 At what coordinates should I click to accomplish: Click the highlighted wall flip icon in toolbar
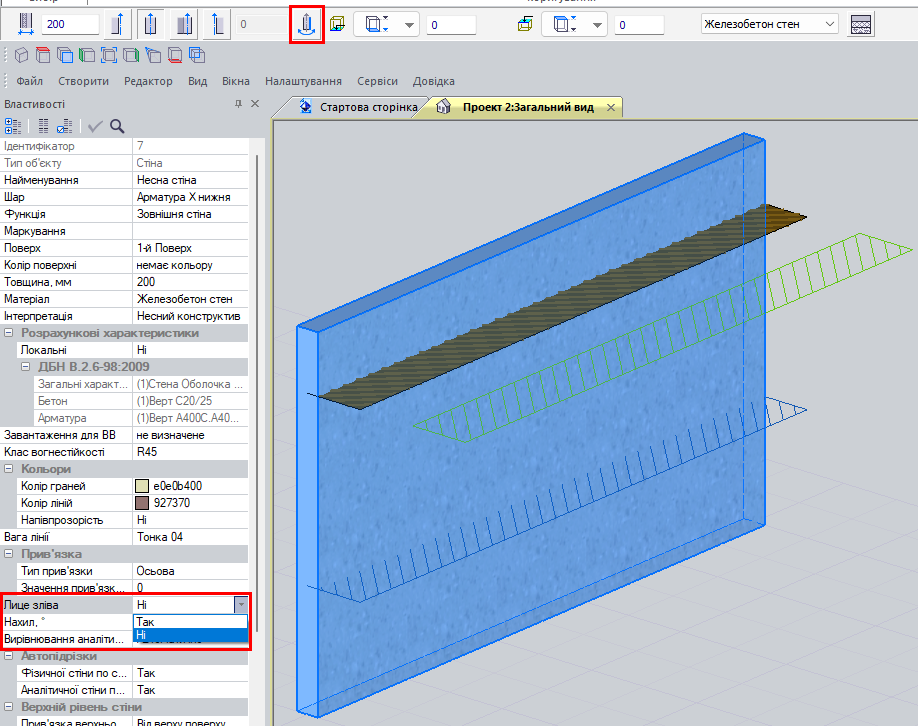click(x=307, y=24)
